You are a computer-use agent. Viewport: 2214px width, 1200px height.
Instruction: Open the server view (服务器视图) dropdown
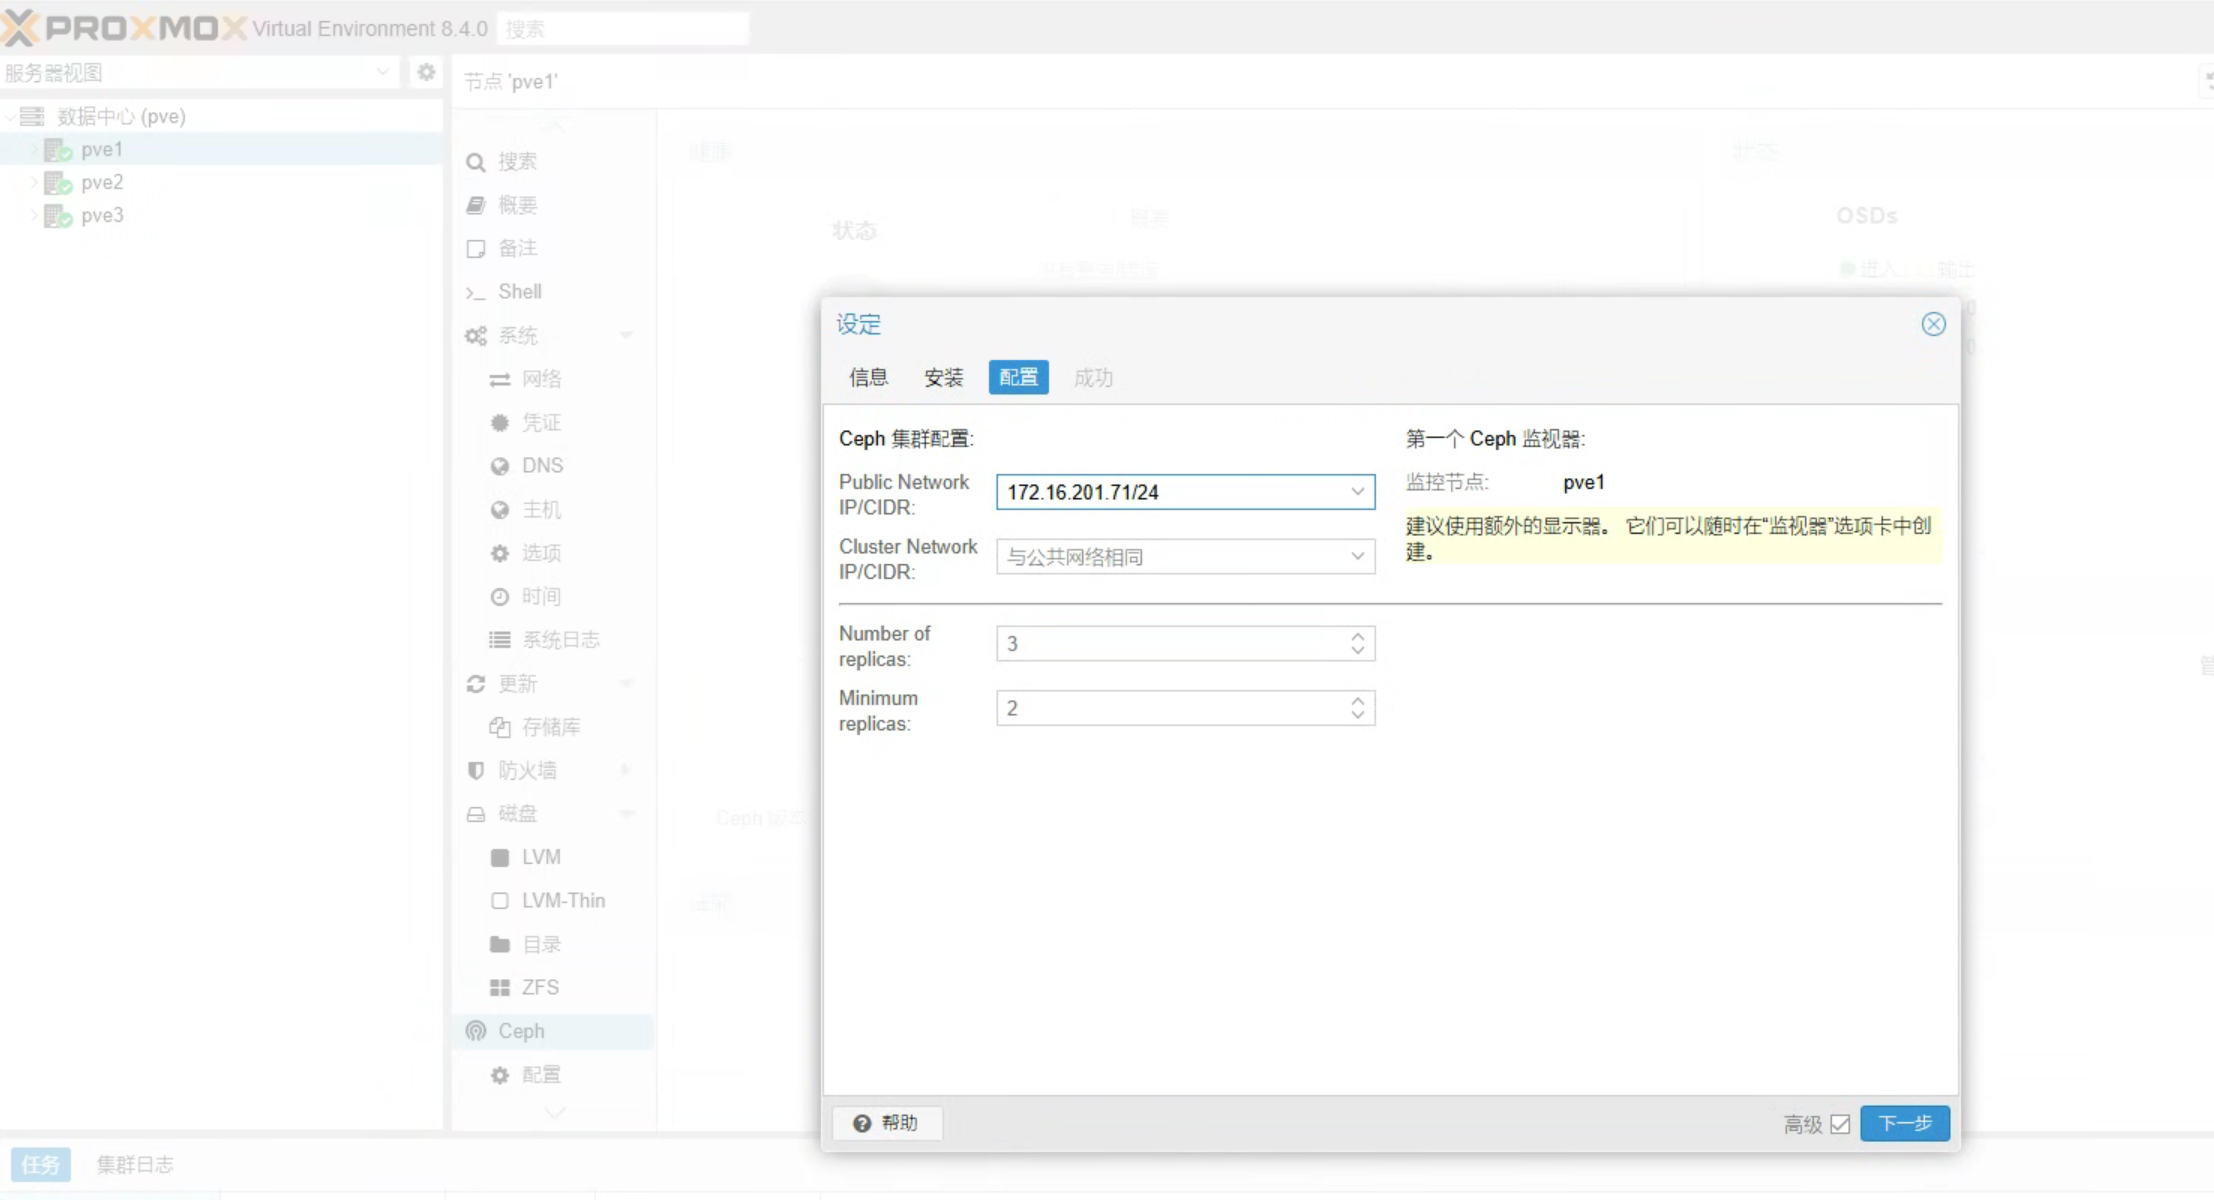[382, 72]
